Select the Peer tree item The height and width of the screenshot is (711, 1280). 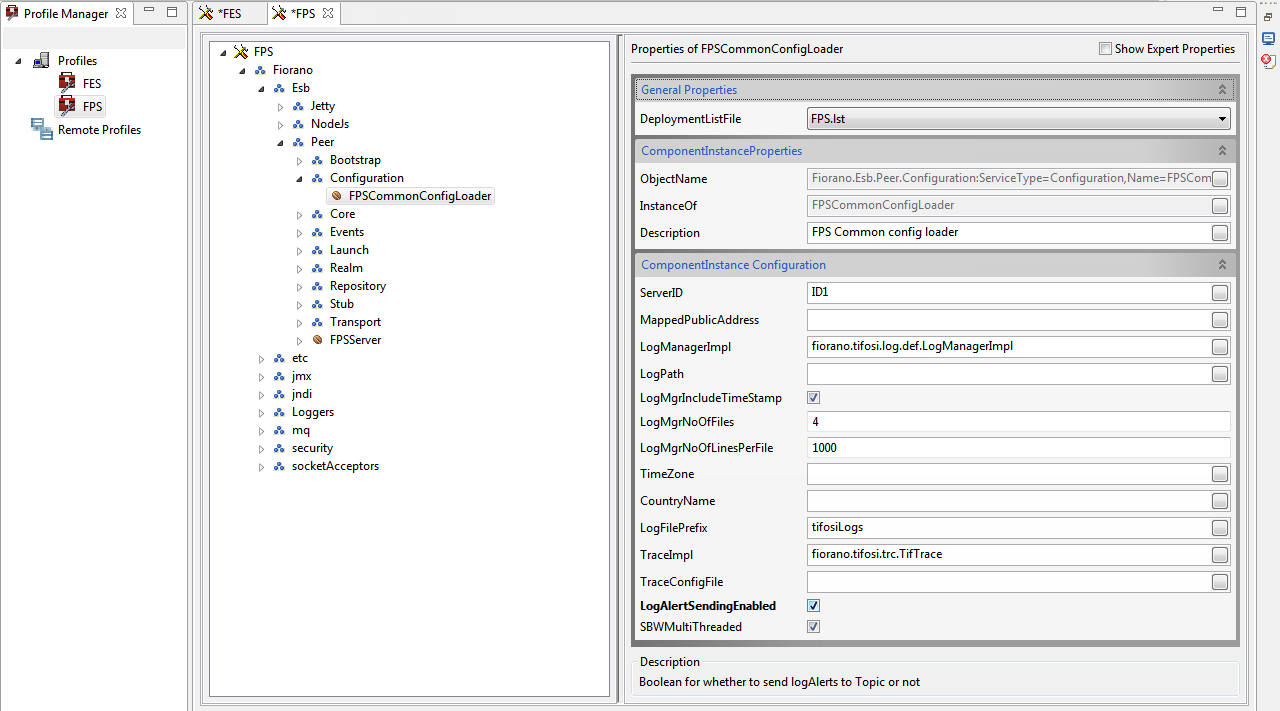click(322, 142)
